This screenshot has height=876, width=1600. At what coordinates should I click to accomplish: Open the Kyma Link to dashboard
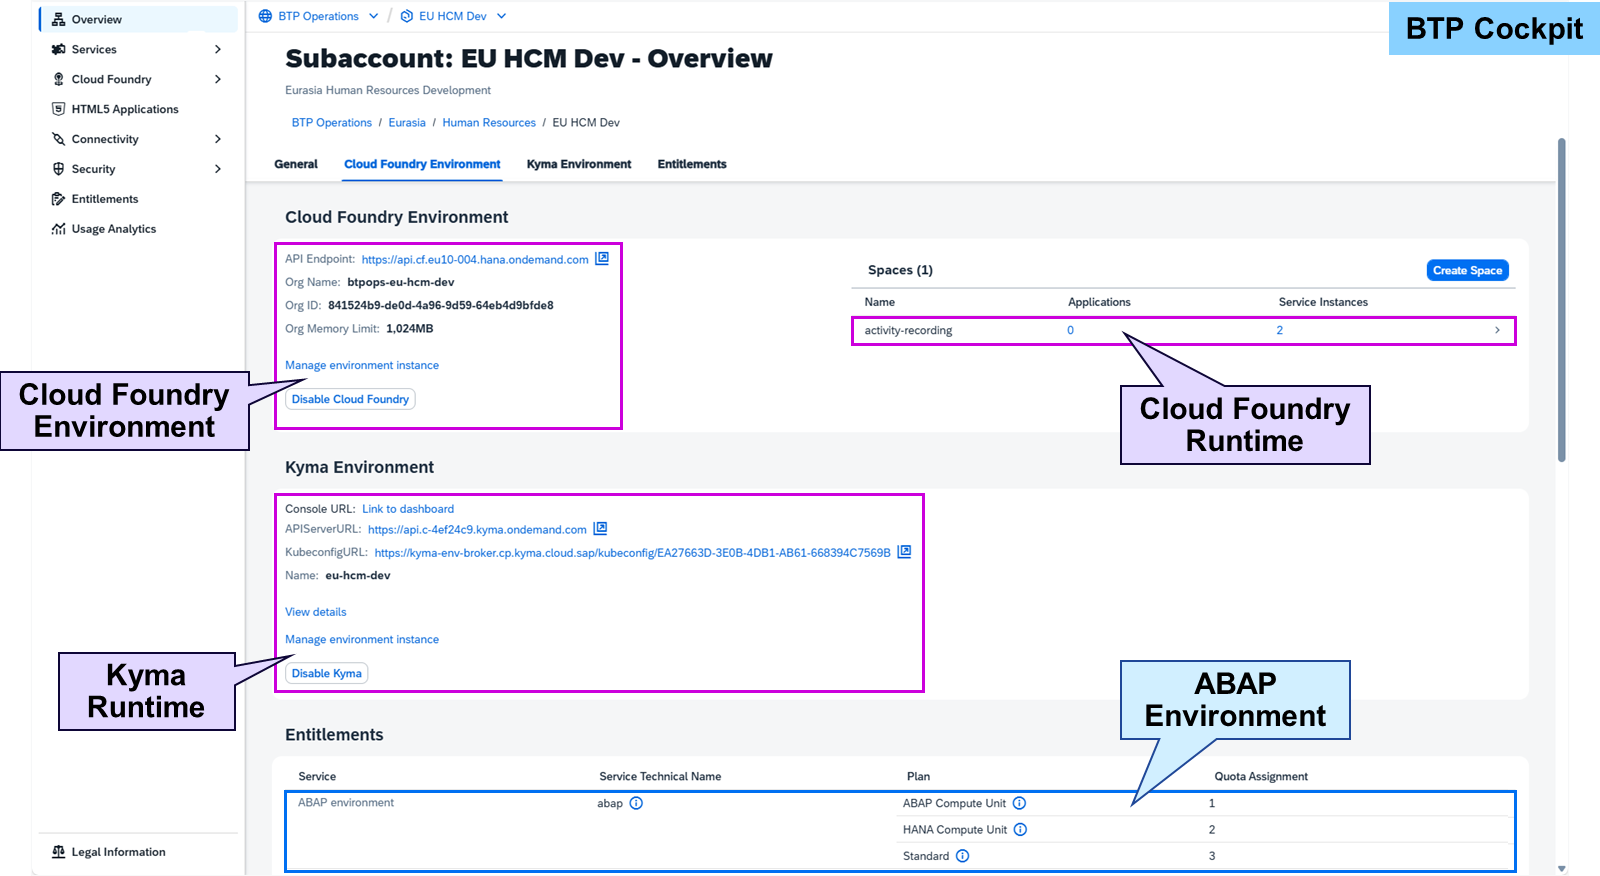click(408, 509)
